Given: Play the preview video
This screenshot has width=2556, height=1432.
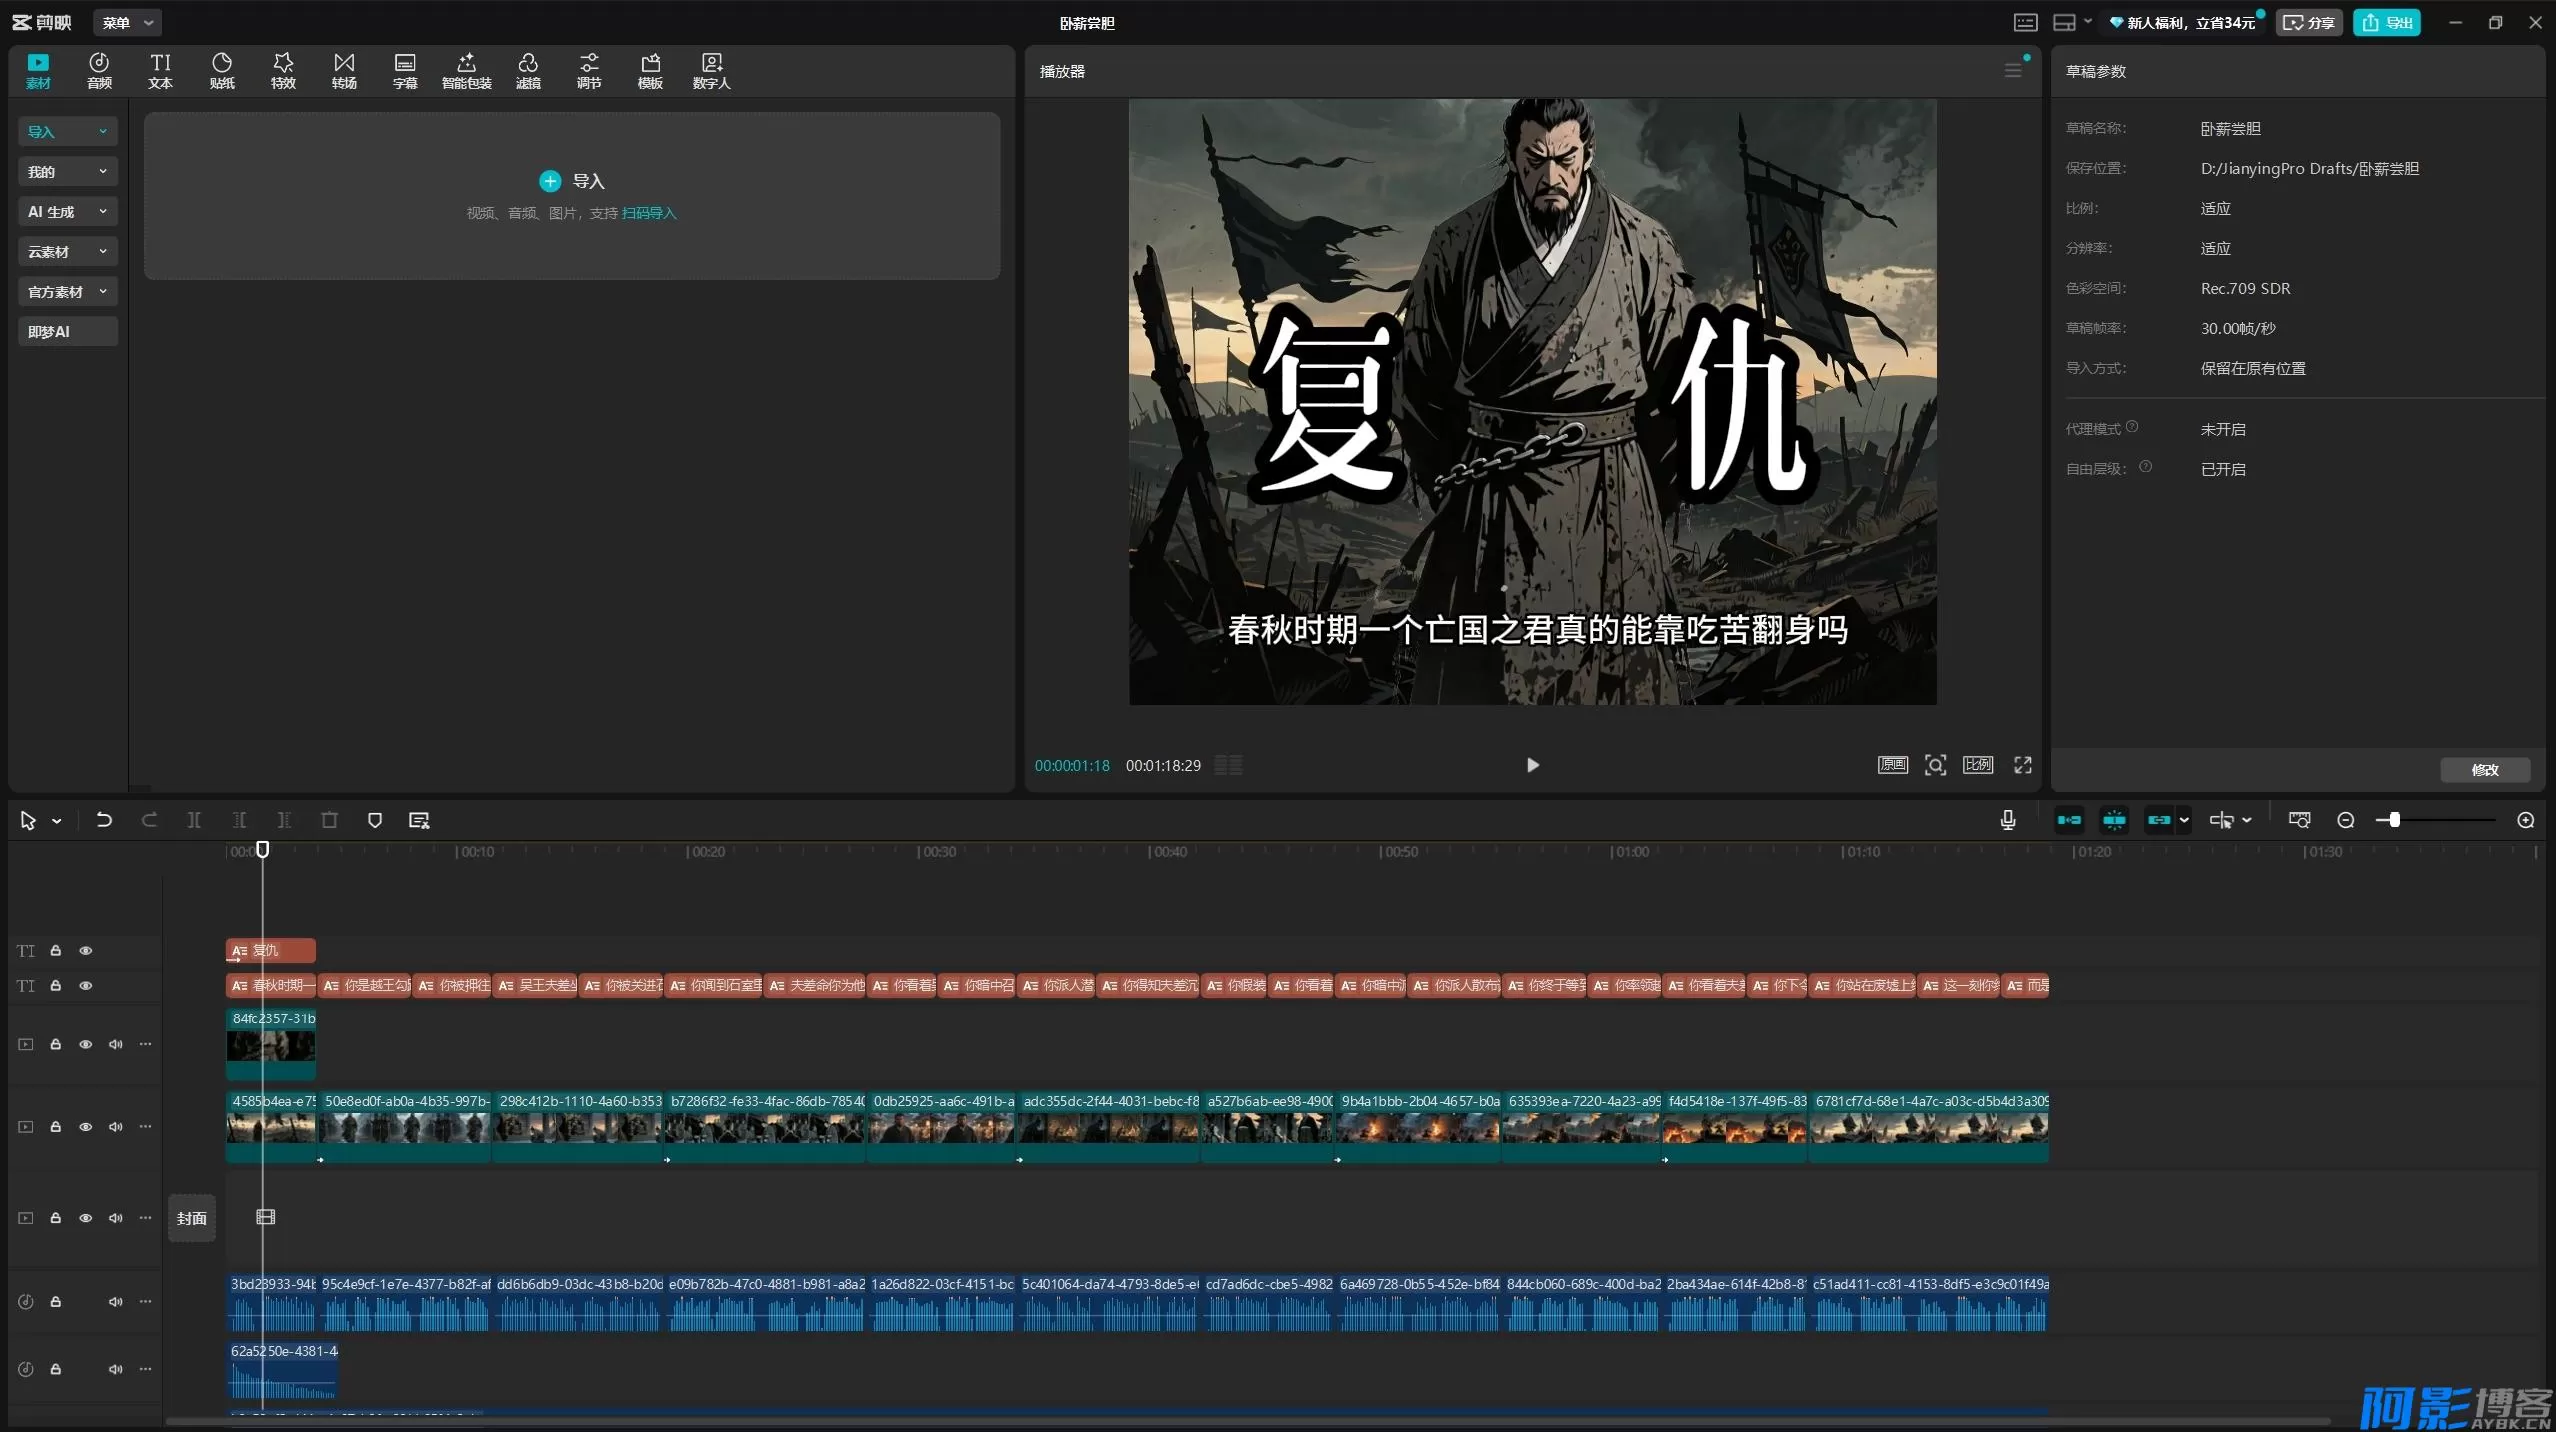Looking at the screenshot, I should coord(1532,765).
